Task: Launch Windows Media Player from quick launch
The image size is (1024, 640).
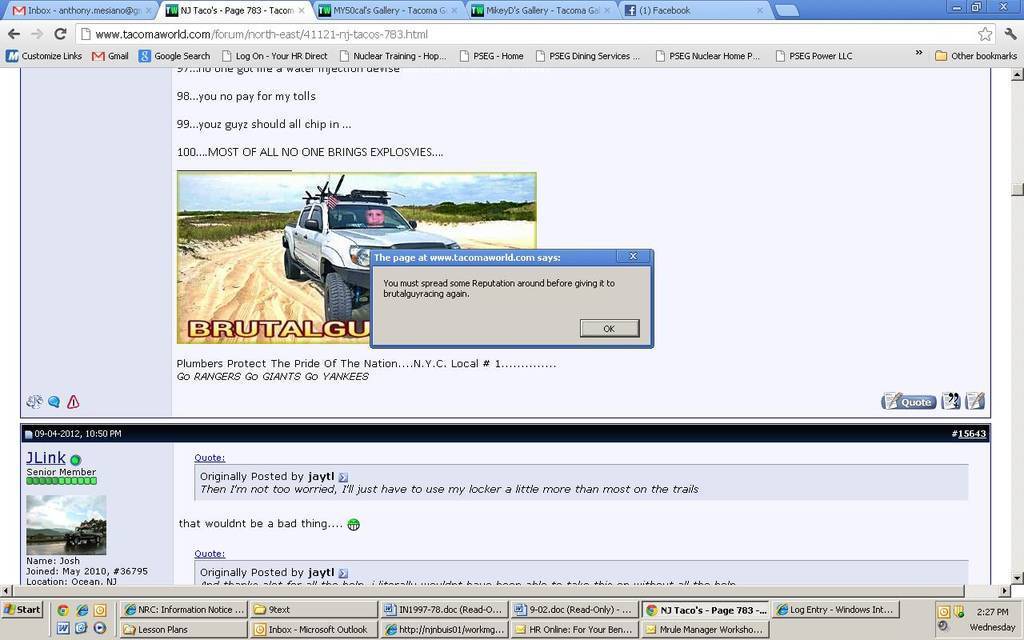Action: [100, 628]
